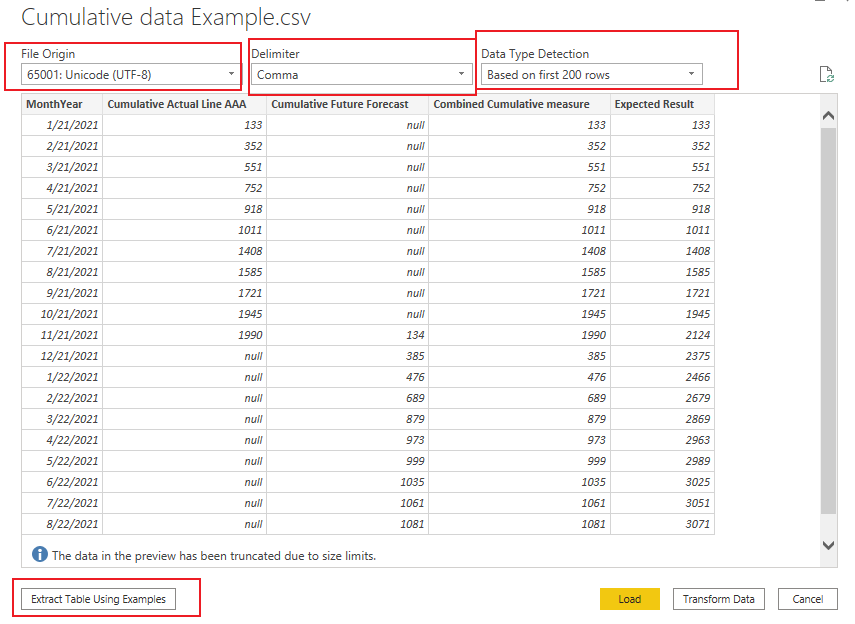Select the 1/22/2021 date cell

pos(62,377)
